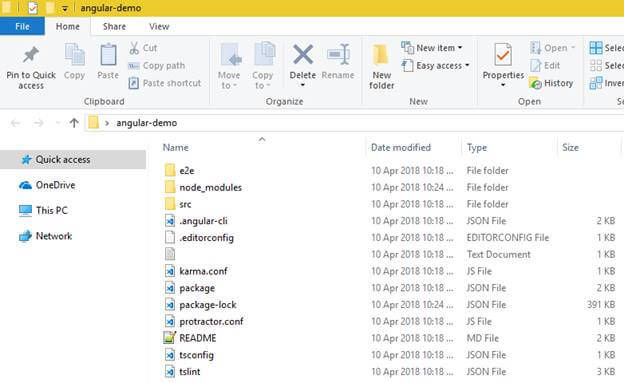Click the Move to icon
This screenshot has width=624, height=383.
(231, 55)
